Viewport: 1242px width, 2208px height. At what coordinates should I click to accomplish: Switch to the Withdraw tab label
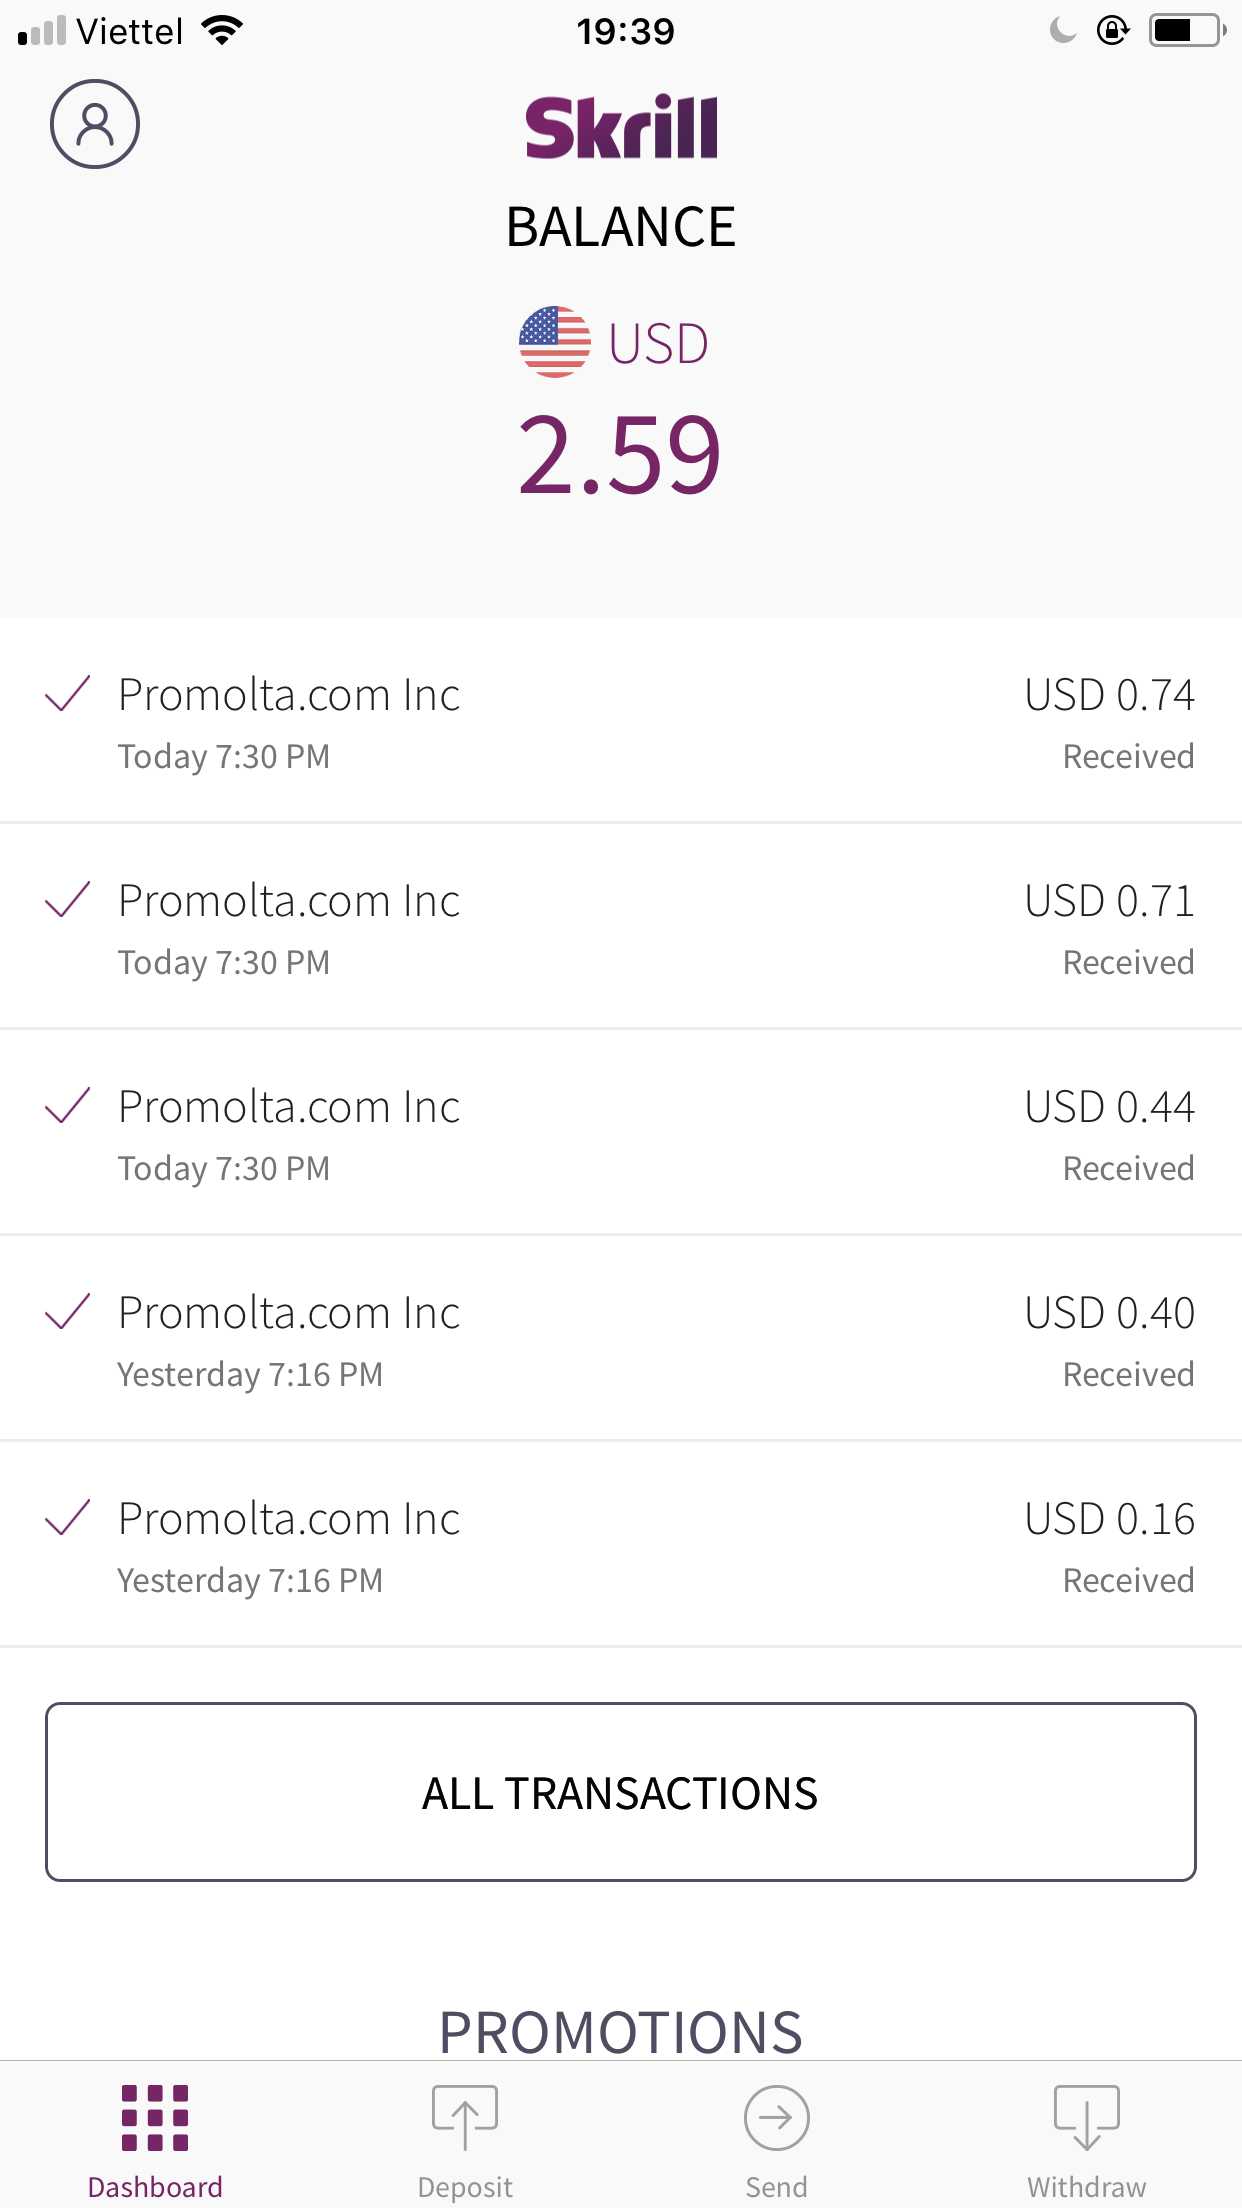tap(1086, 2187)
